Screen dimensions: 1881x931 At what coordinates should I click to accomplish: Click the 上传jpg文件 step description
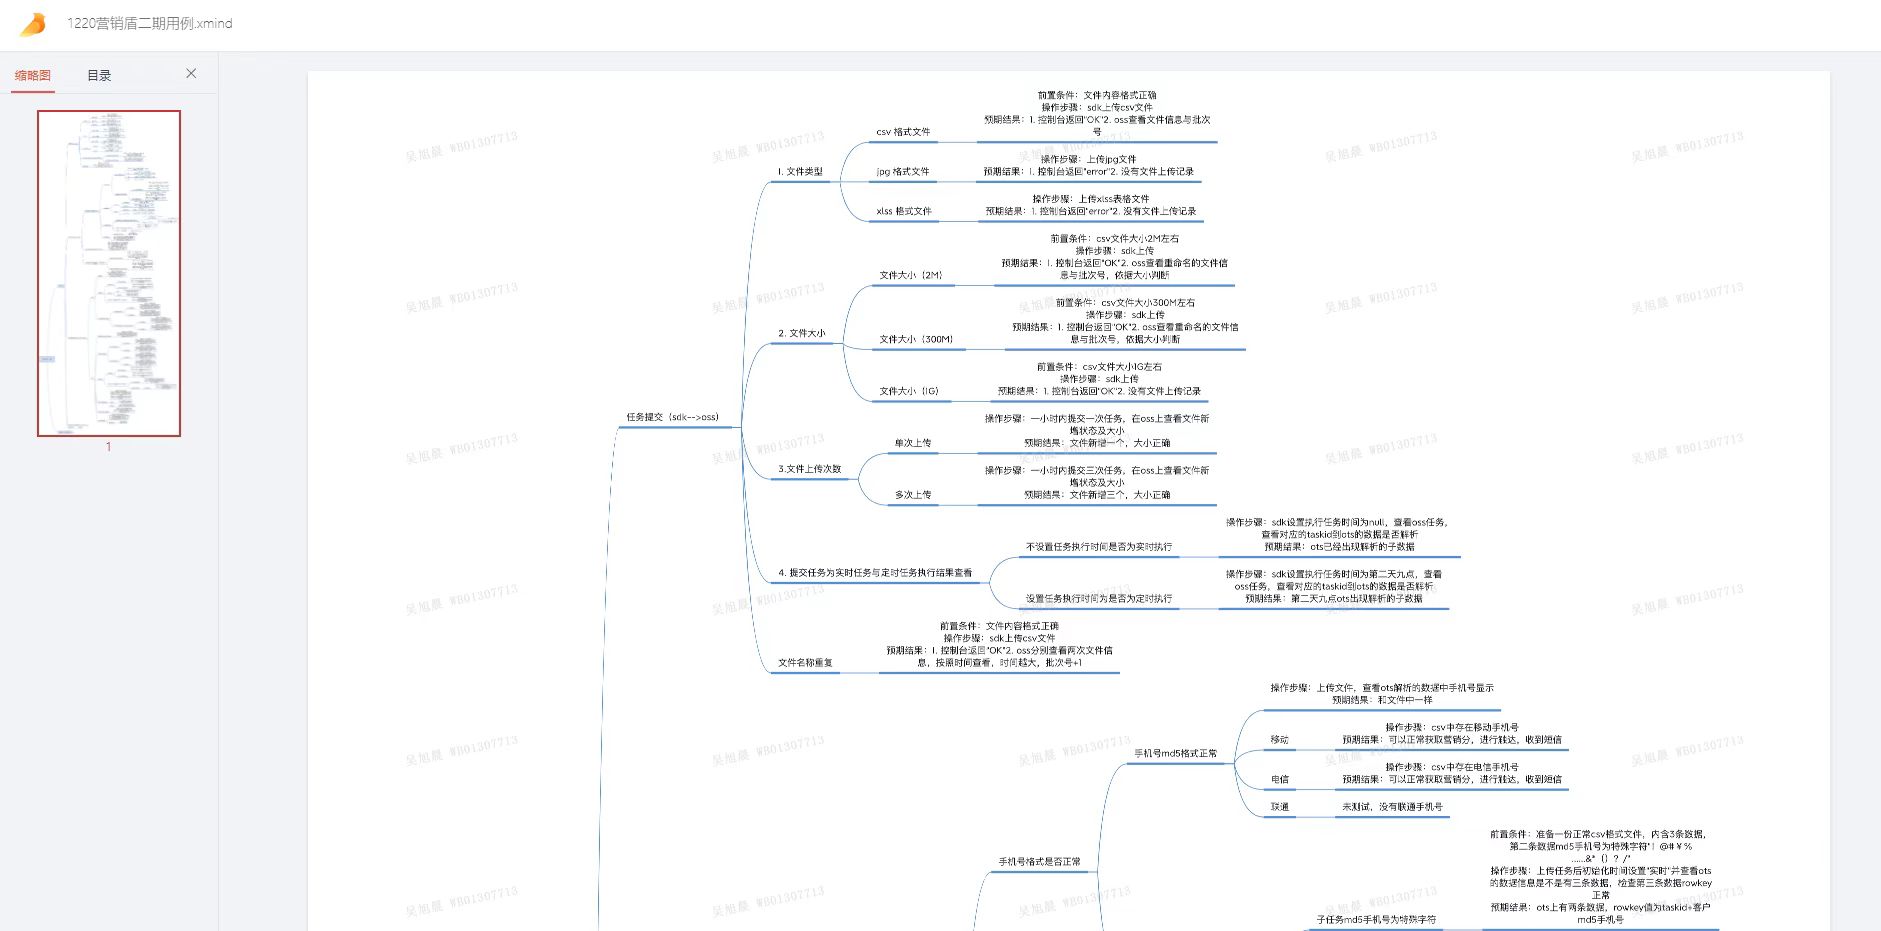[x=1088, y=159]
